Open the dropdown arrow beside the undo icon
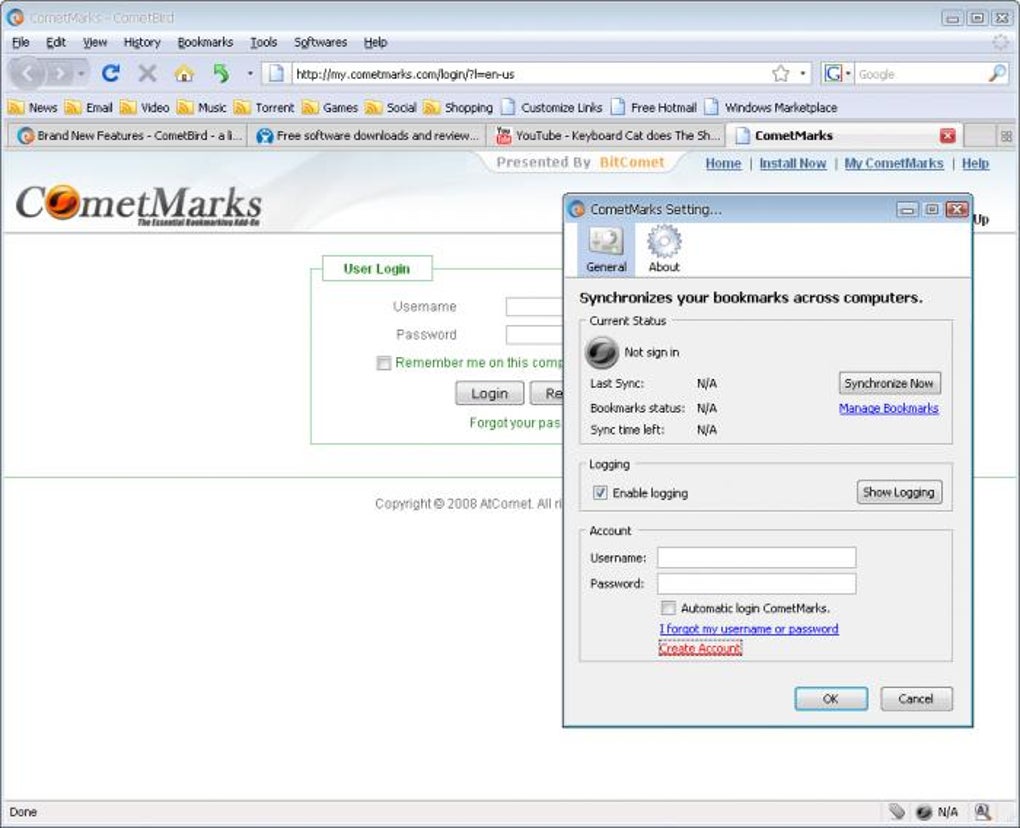 click(x=250, y=73)
